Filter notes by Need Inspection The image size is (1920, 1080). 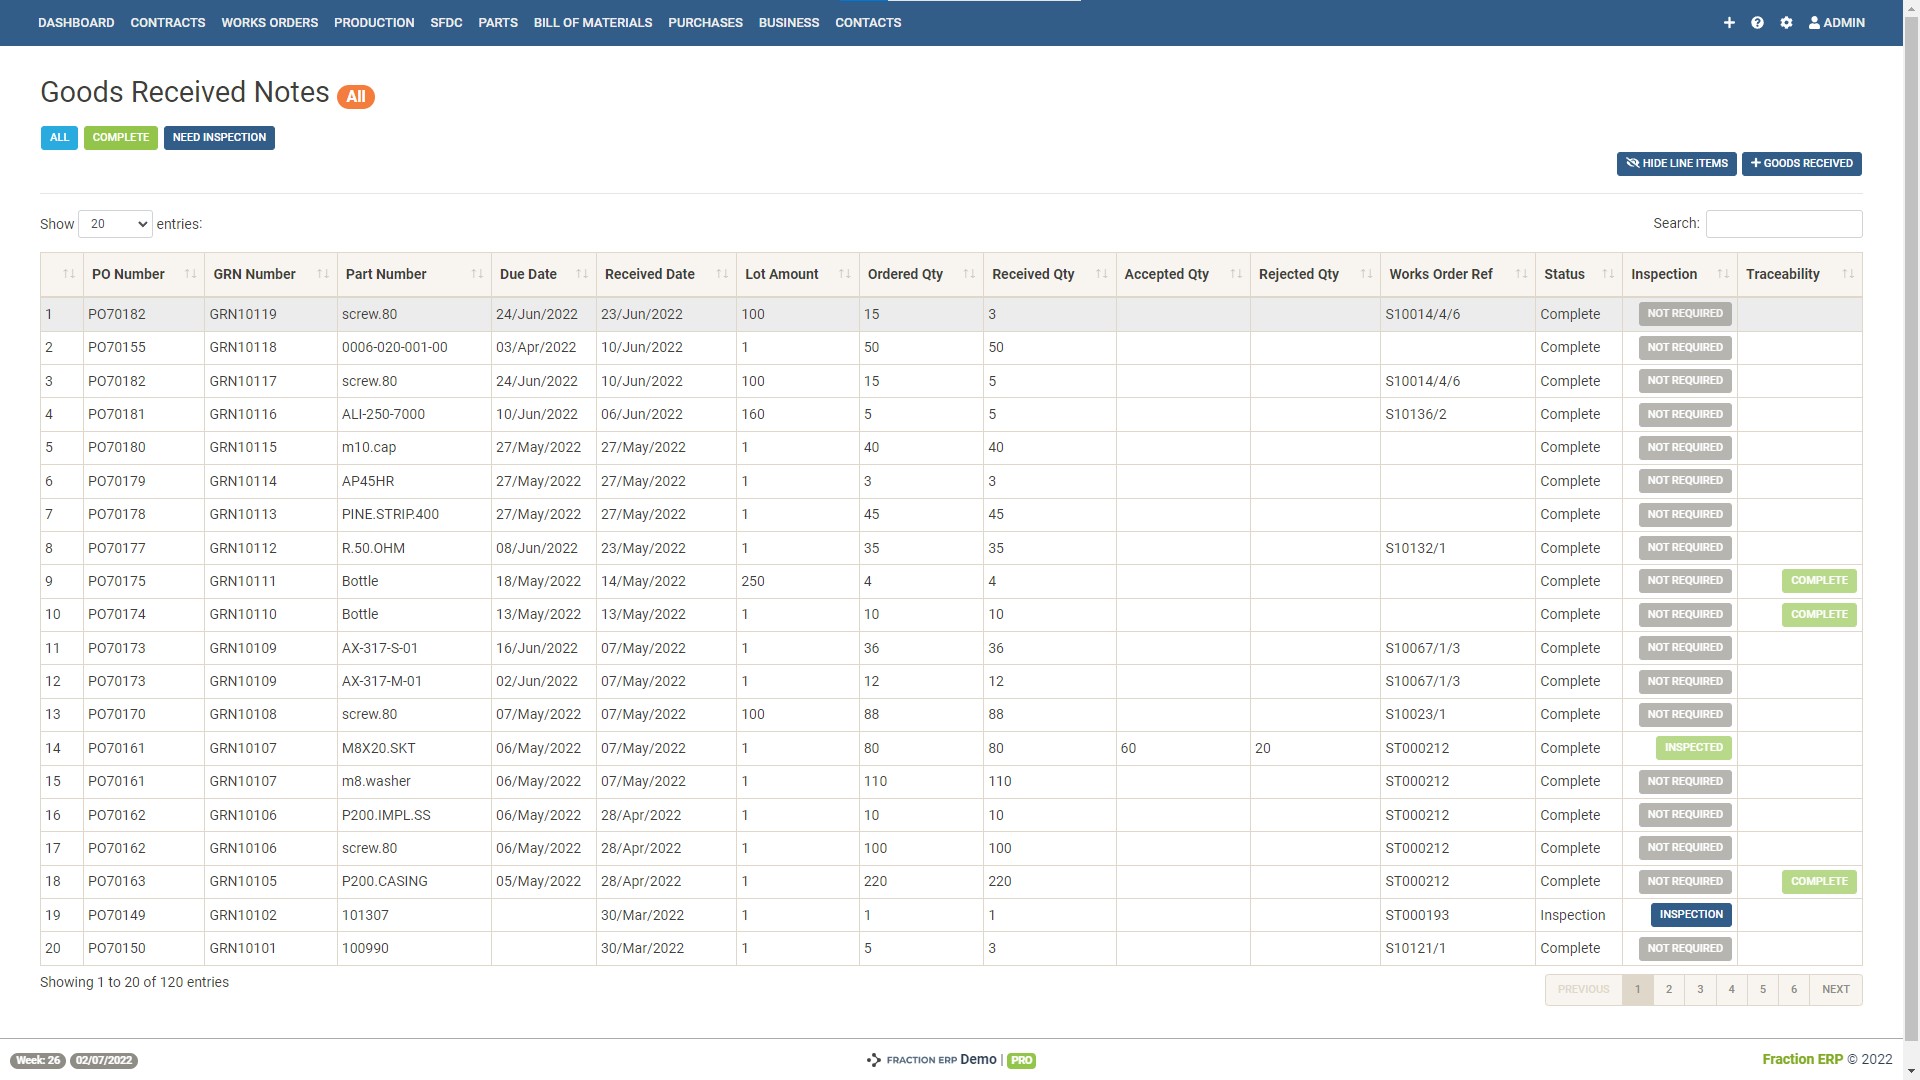coord(219,138)
